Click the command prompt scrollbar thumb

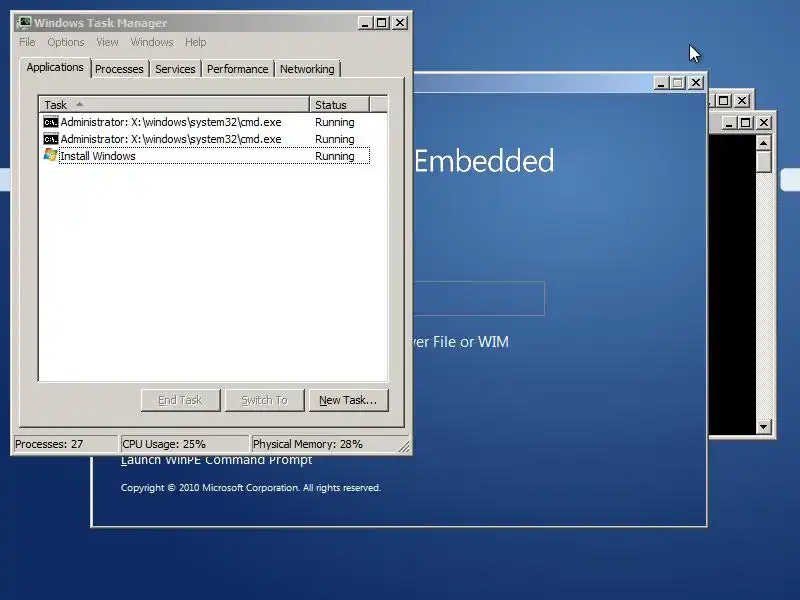[763, 162]
